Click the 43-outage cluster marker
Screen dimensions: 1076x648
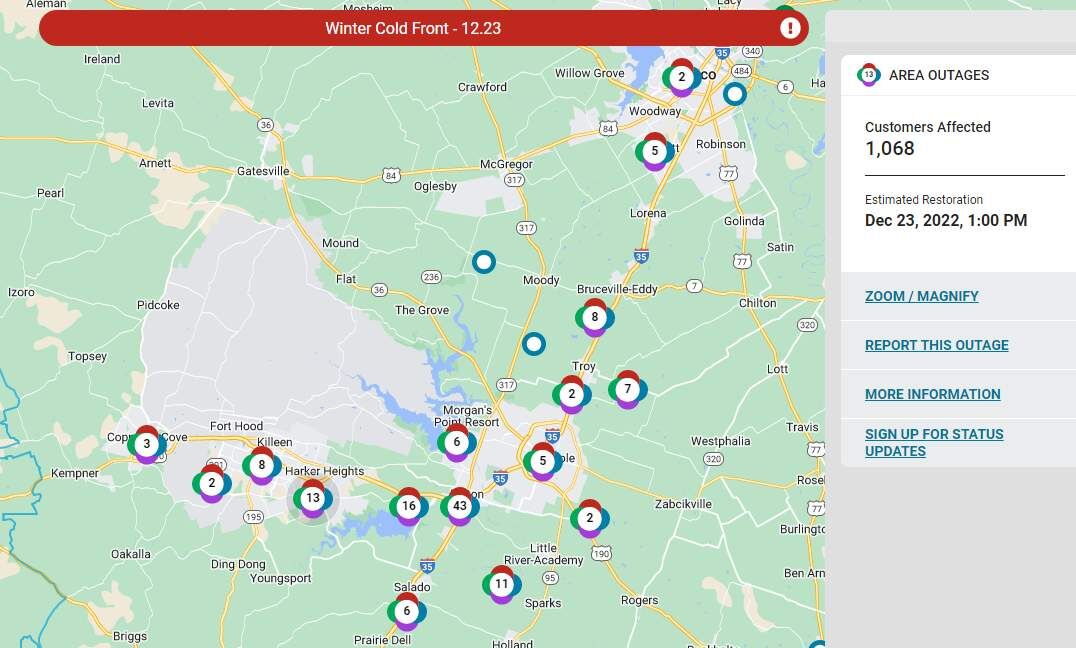coord(460,506)
